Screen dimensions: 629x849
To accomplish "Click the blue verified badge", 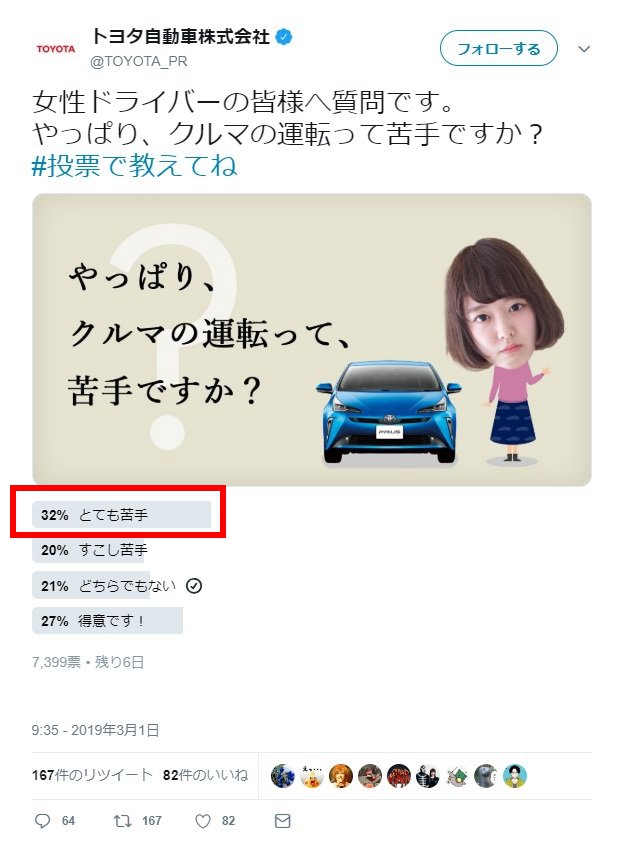I will [x=284, y=37].
